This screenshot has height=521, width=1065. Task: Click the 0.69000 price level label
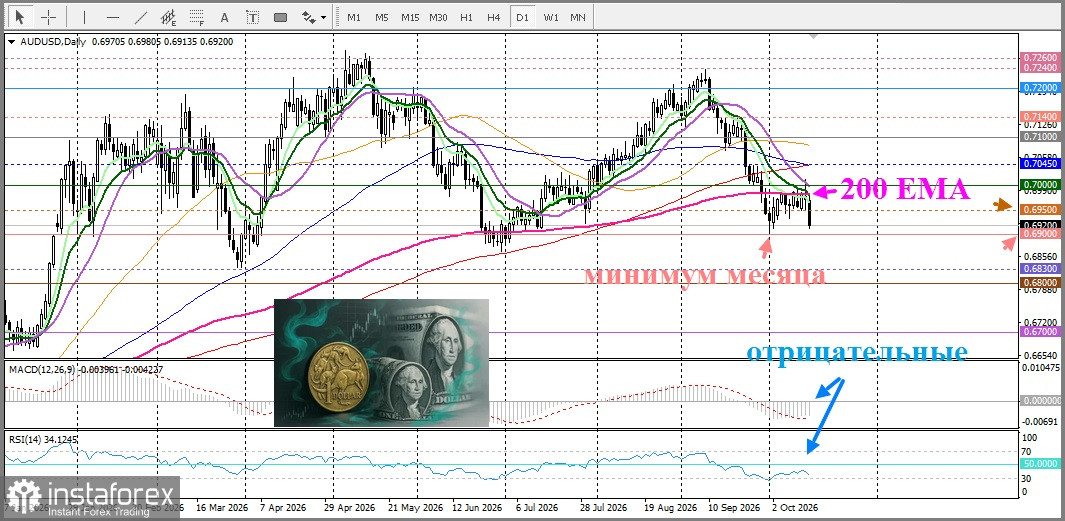1041,234
